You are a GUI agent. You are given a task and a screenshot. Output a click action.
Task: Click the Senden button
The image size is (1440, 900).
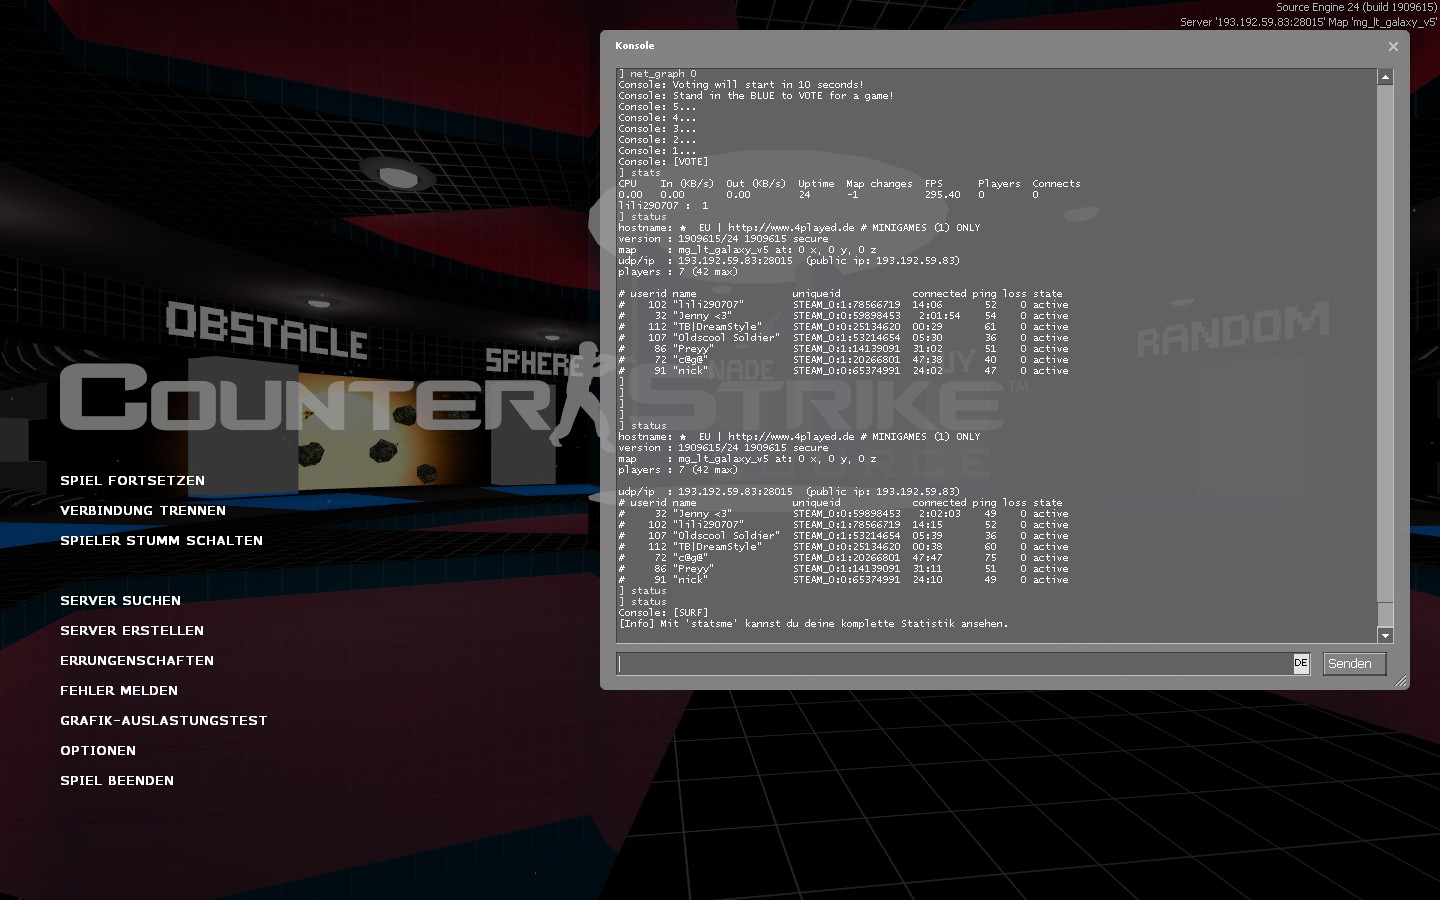tap(1355, 664)
